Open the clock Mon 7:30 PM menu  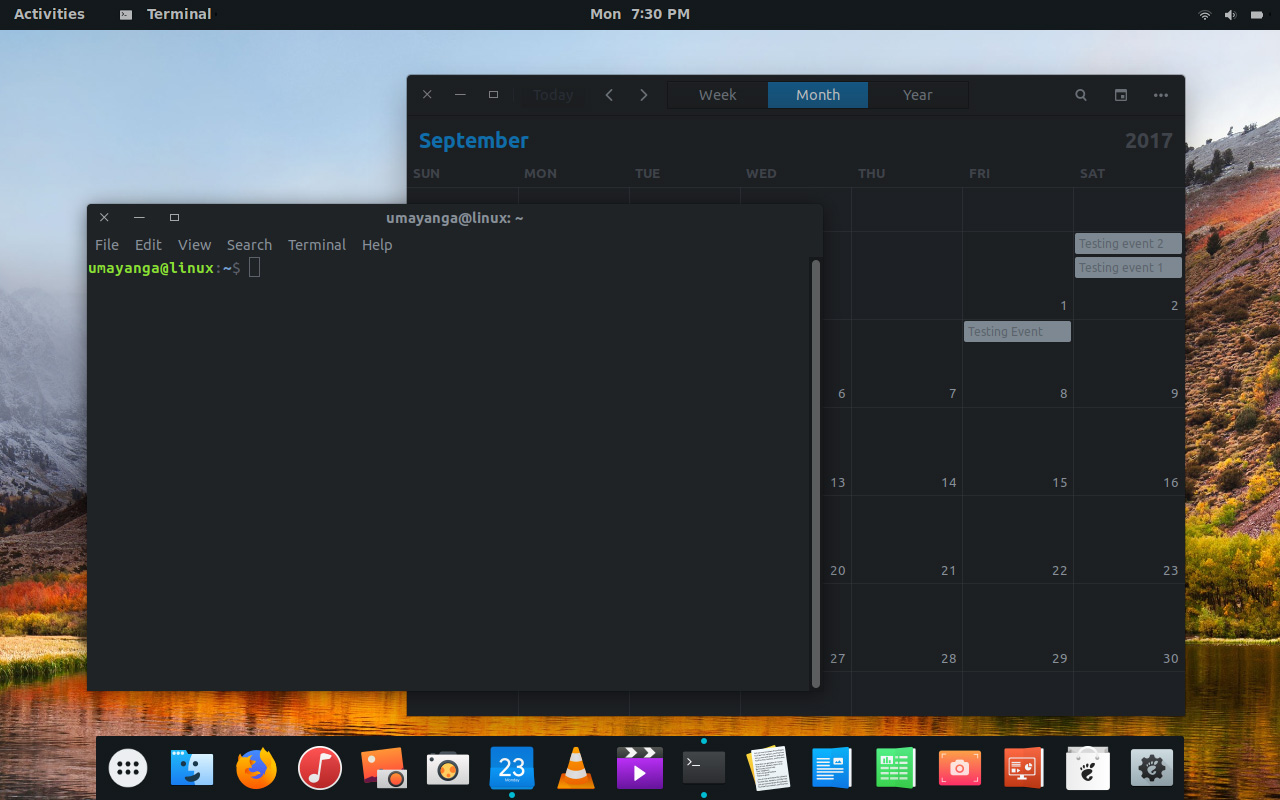(x=640, y=14)
